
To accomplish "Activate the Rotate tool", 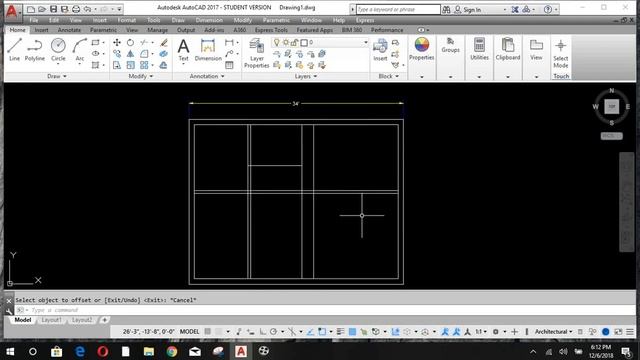I will pos(130,42).
